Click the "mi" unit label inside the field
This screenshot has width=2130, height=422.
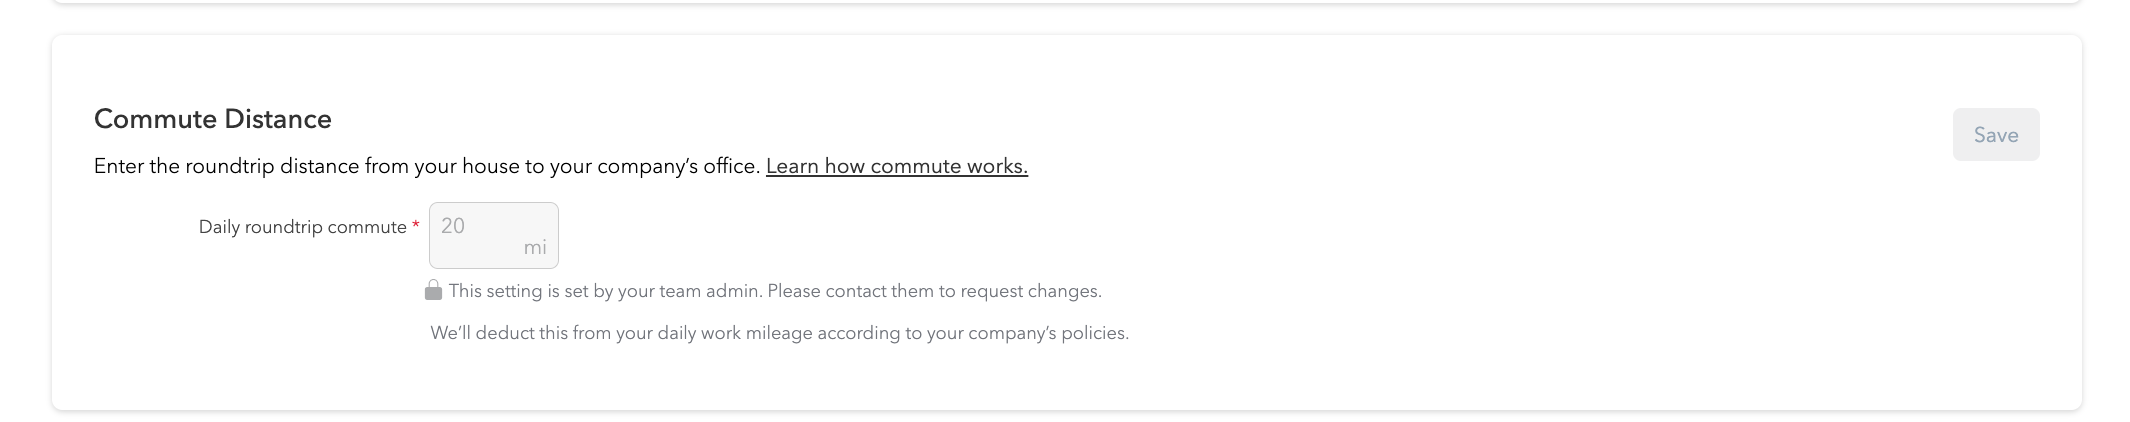535,247
